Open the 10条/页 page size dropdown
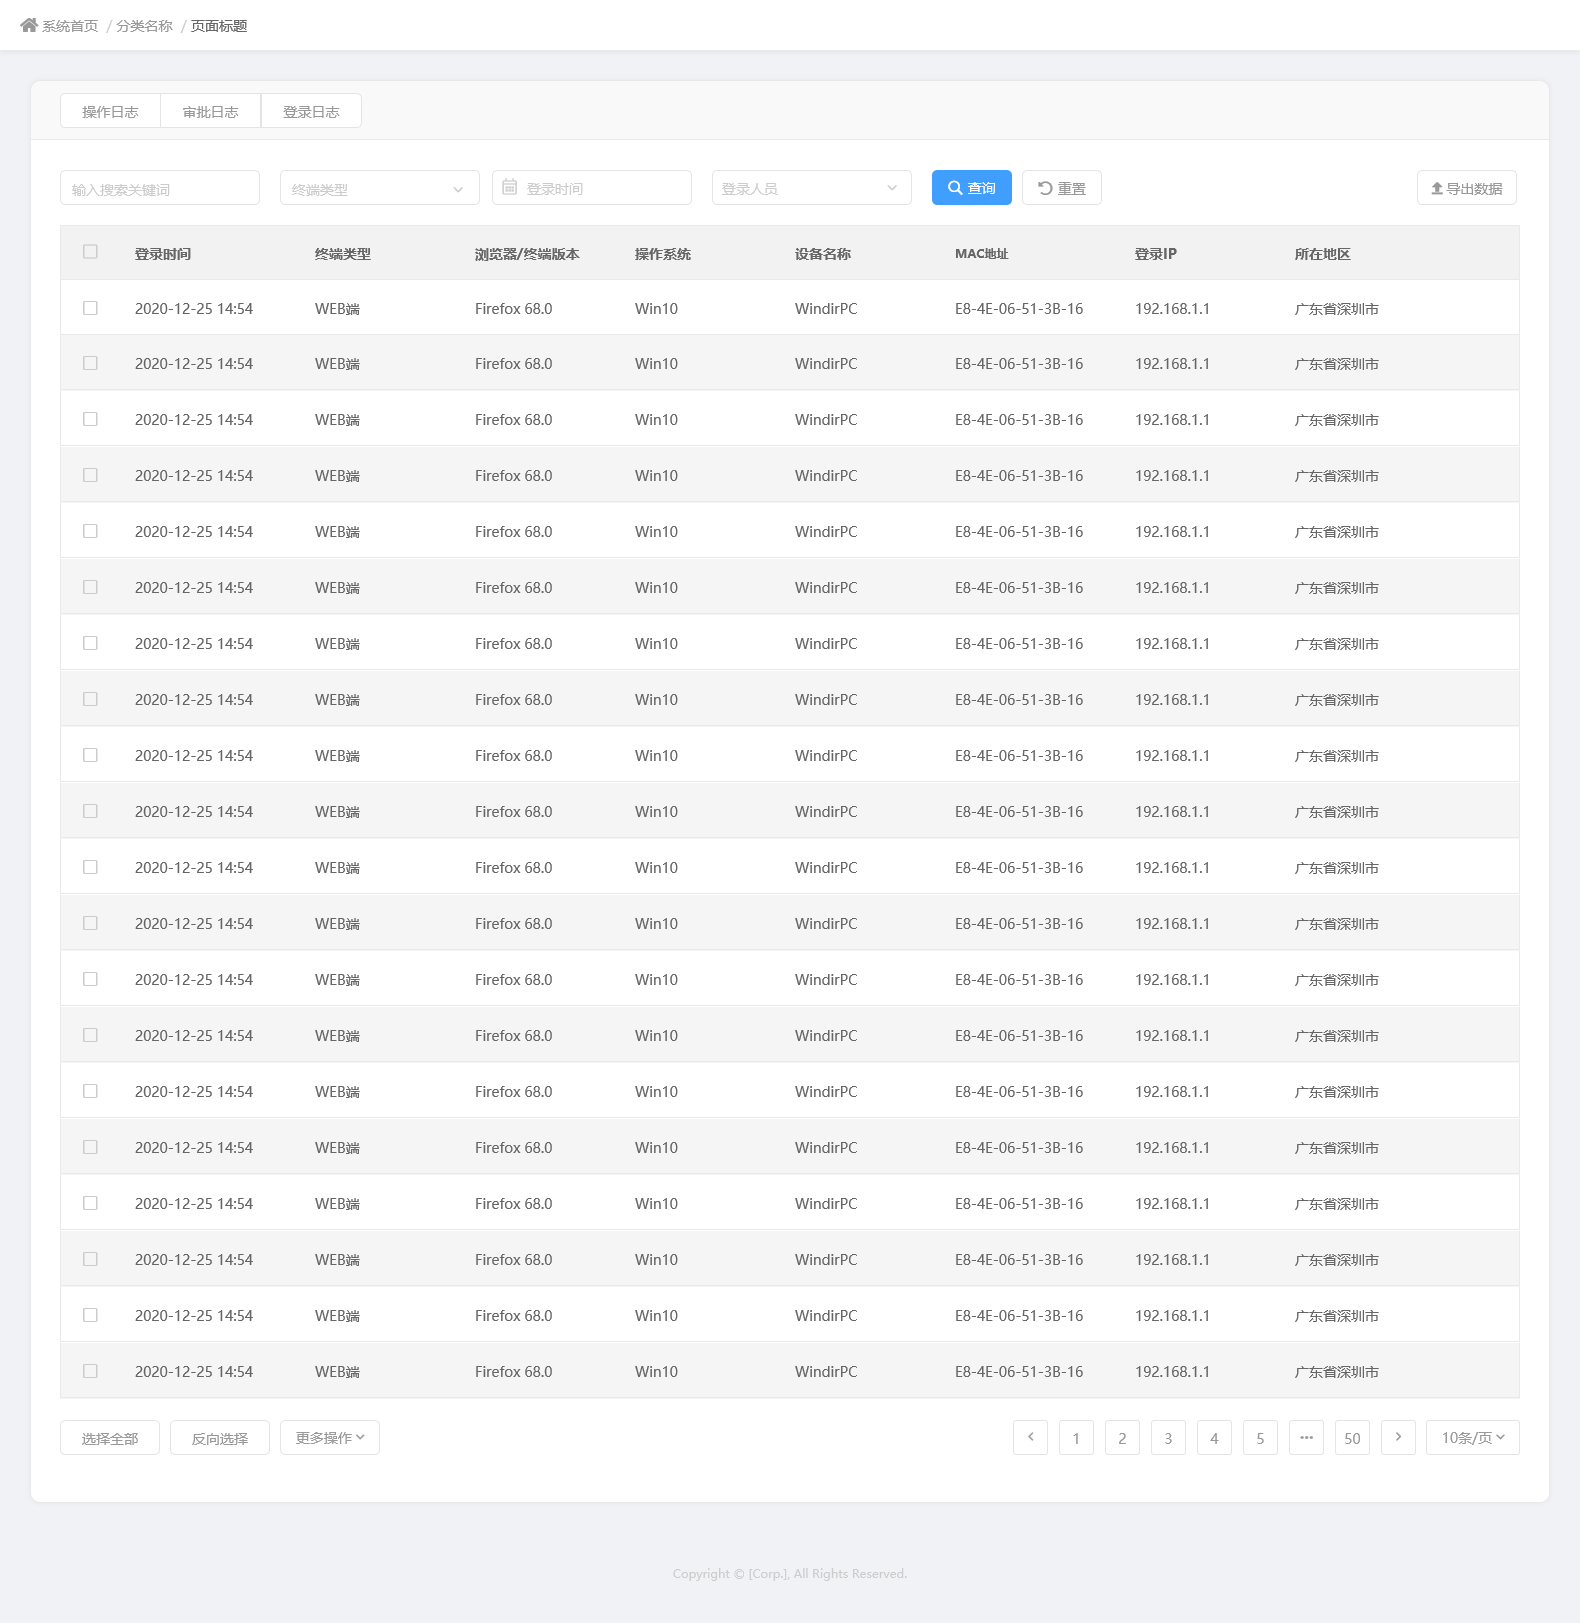 (x=1473, y=1437)
